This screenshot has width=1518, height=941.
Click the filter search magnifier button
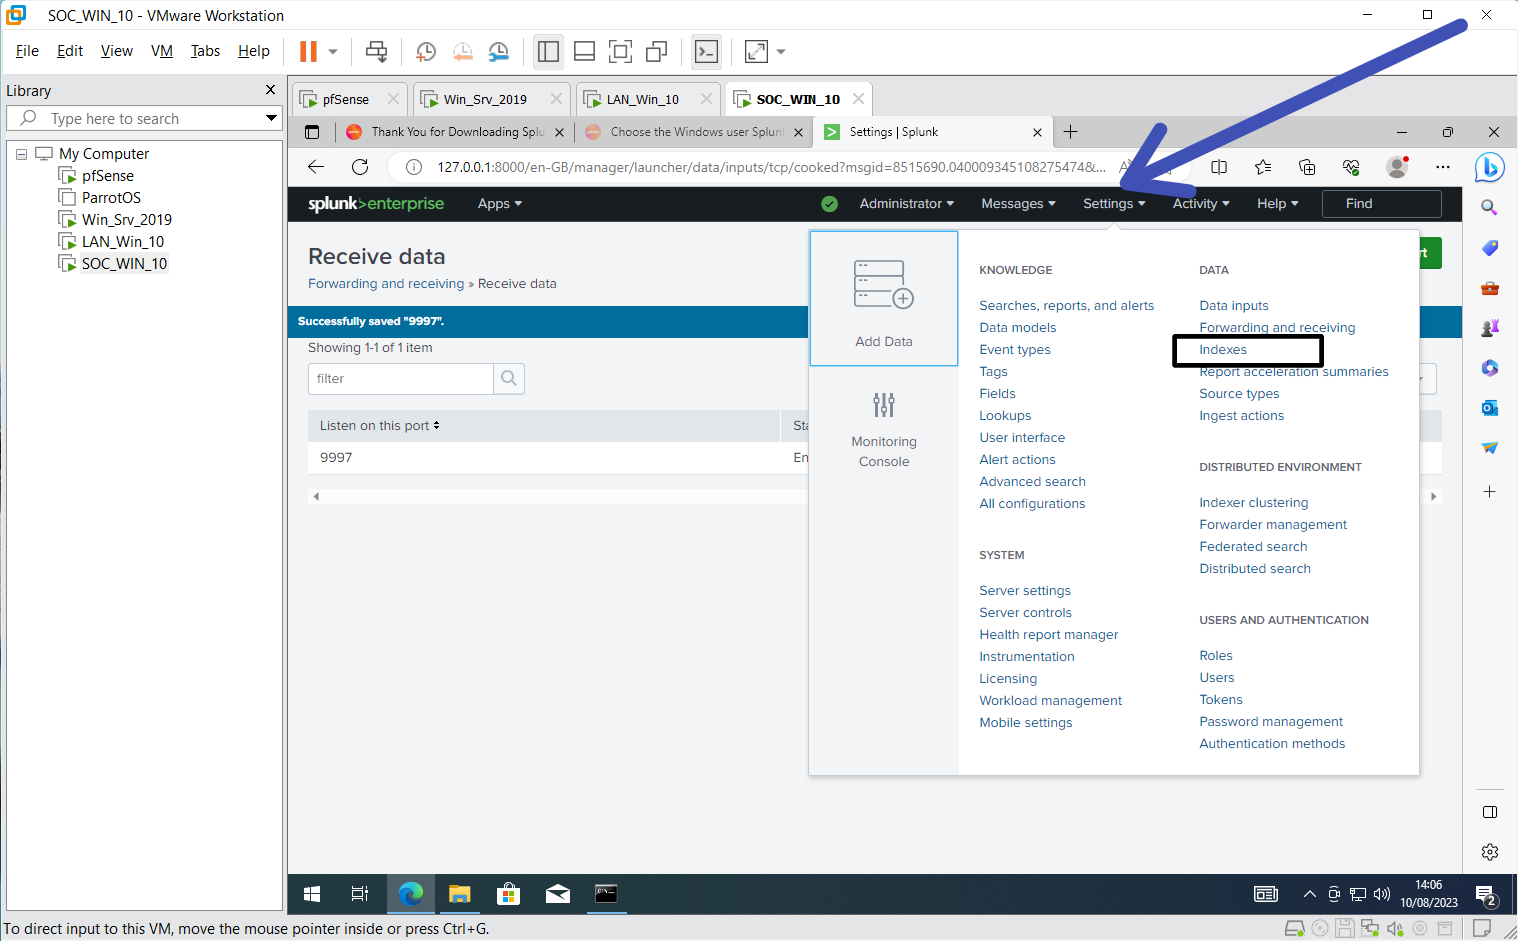tap(509, 378)
